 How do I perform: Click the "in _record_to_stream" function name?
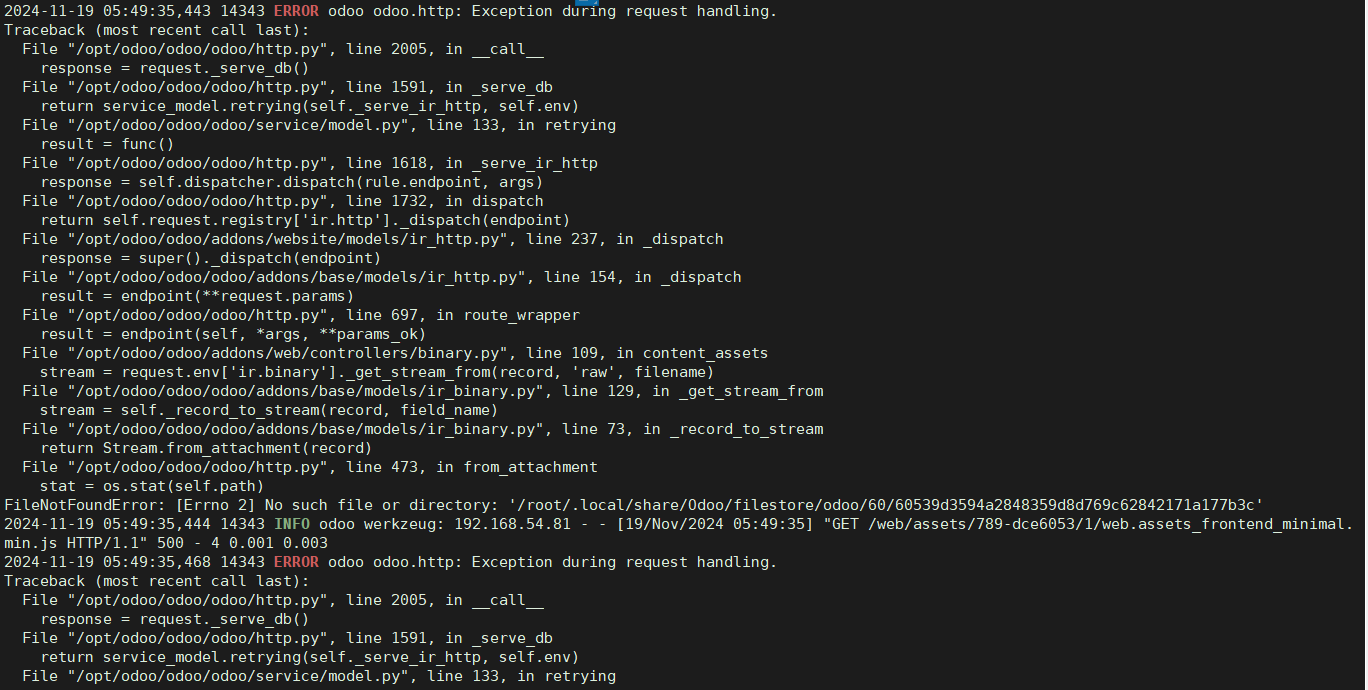[733, 429]
